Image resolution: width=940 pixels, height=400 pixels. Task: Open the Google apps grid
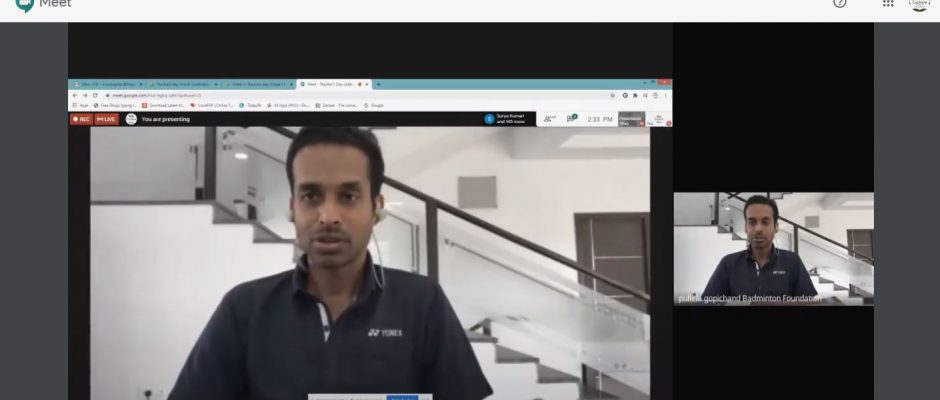[x=888, y=3]
